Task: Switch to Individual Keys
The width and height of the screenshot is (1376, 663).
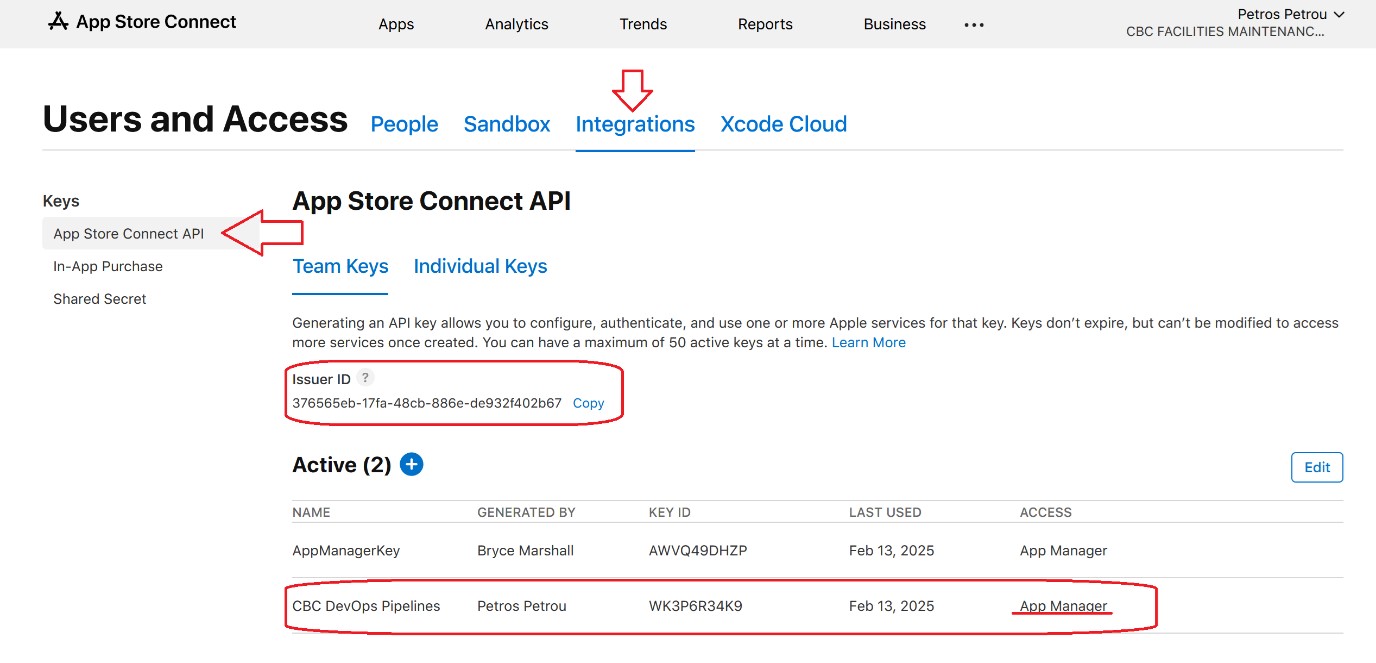Action: pyautogui.click(x=480, y=266)
